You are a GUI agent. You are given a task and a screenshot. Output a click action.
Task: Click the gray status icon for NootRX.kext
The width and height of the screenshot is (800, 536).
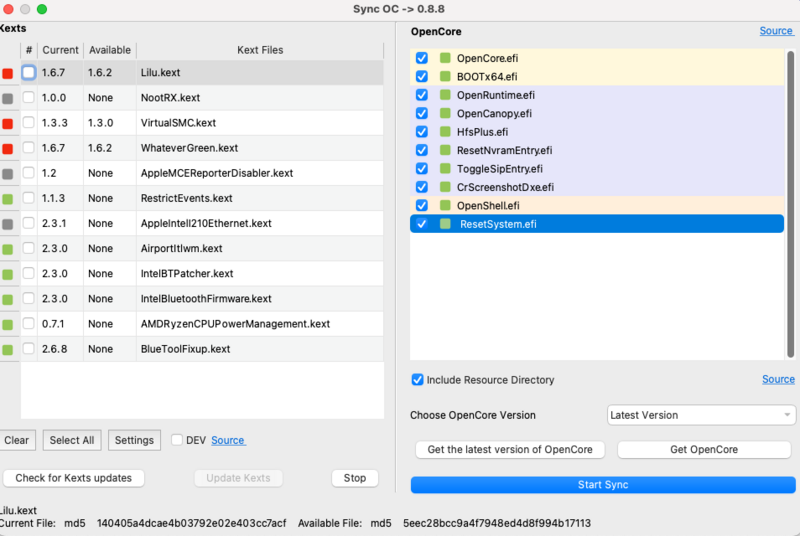pyautogui.click(x=8, y=98)
